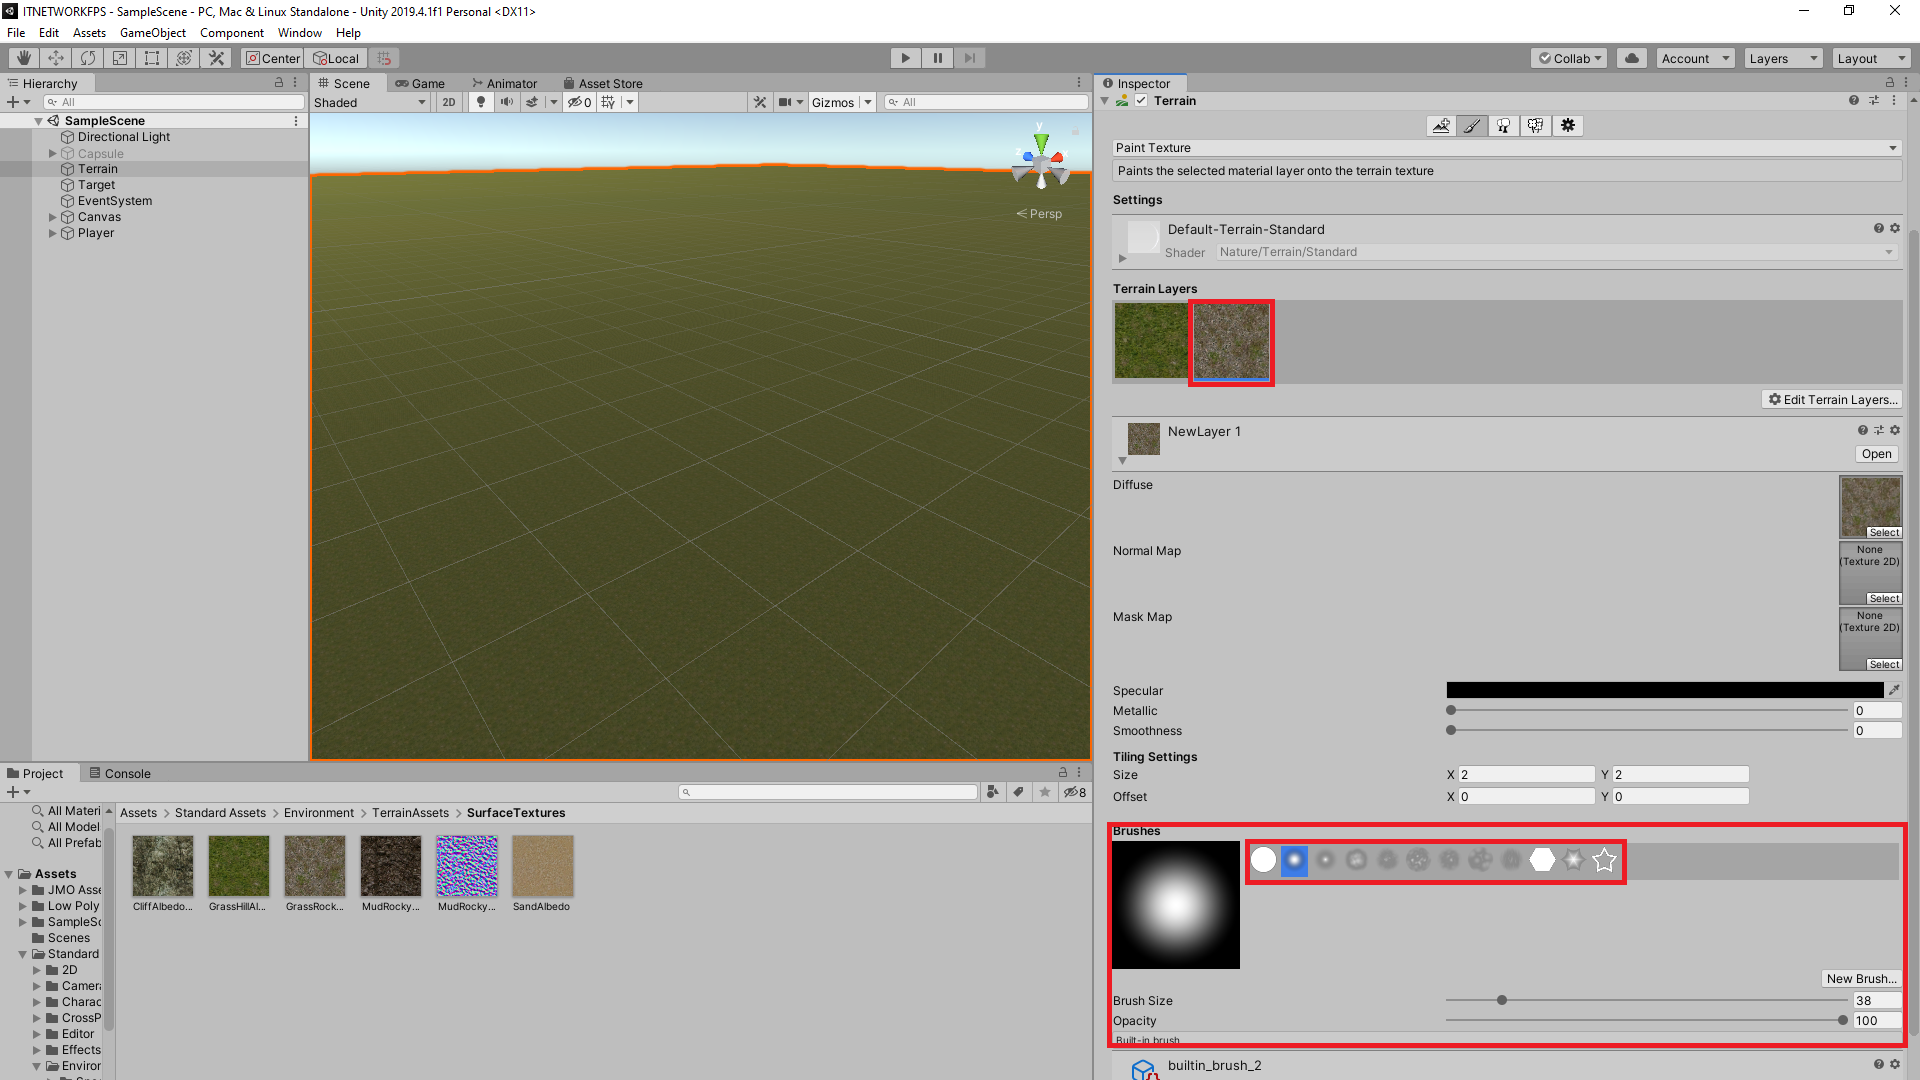Toggle the Terrain active checkbox in Inspector

click(x=1142, y=100)
